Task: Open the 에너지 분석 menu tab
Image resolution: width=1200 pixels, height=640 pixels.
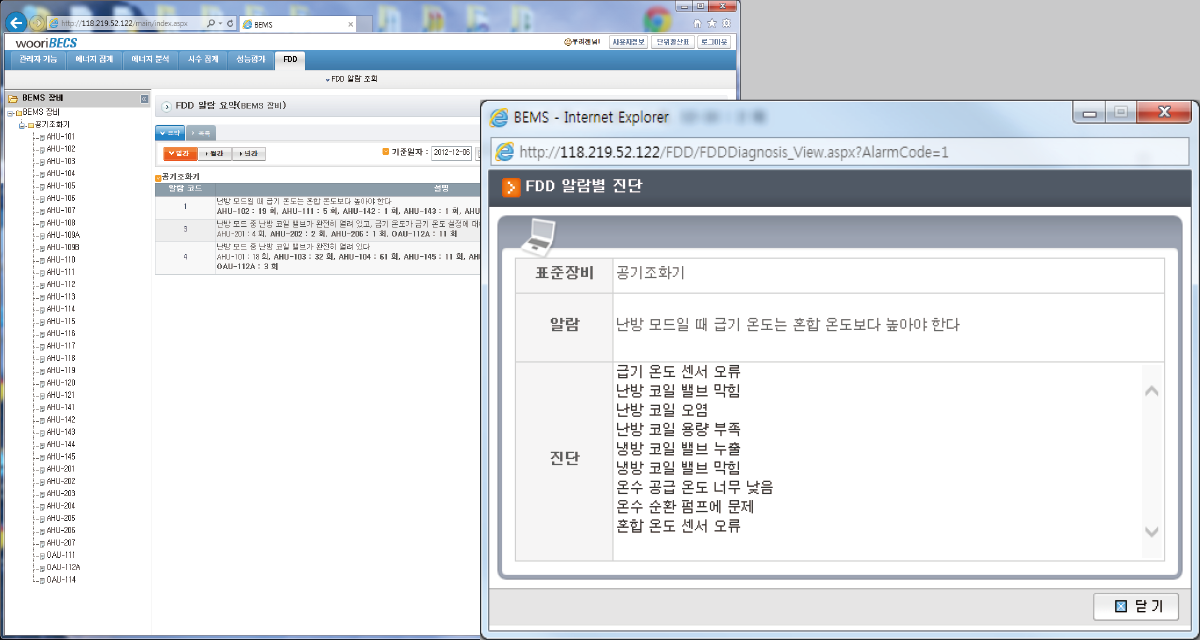Action: tap(150, 60)
